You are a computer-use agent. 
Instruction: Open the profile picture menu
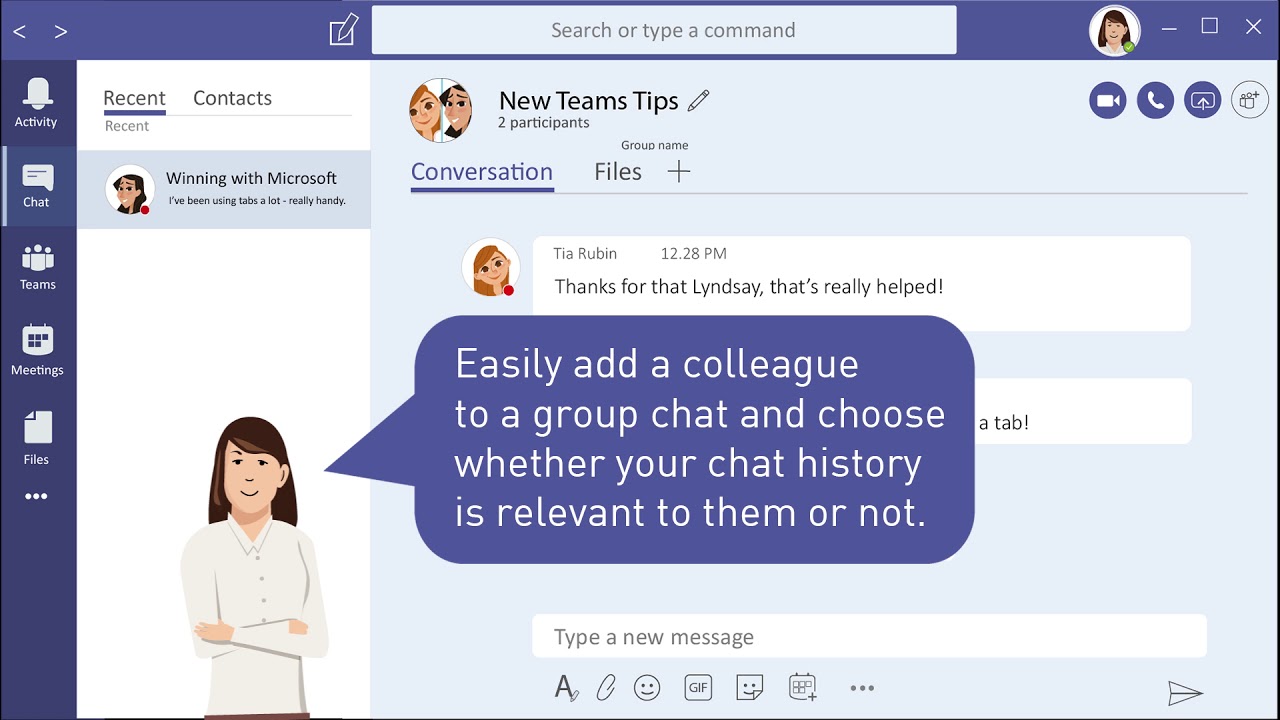[x=1115, y=30]
